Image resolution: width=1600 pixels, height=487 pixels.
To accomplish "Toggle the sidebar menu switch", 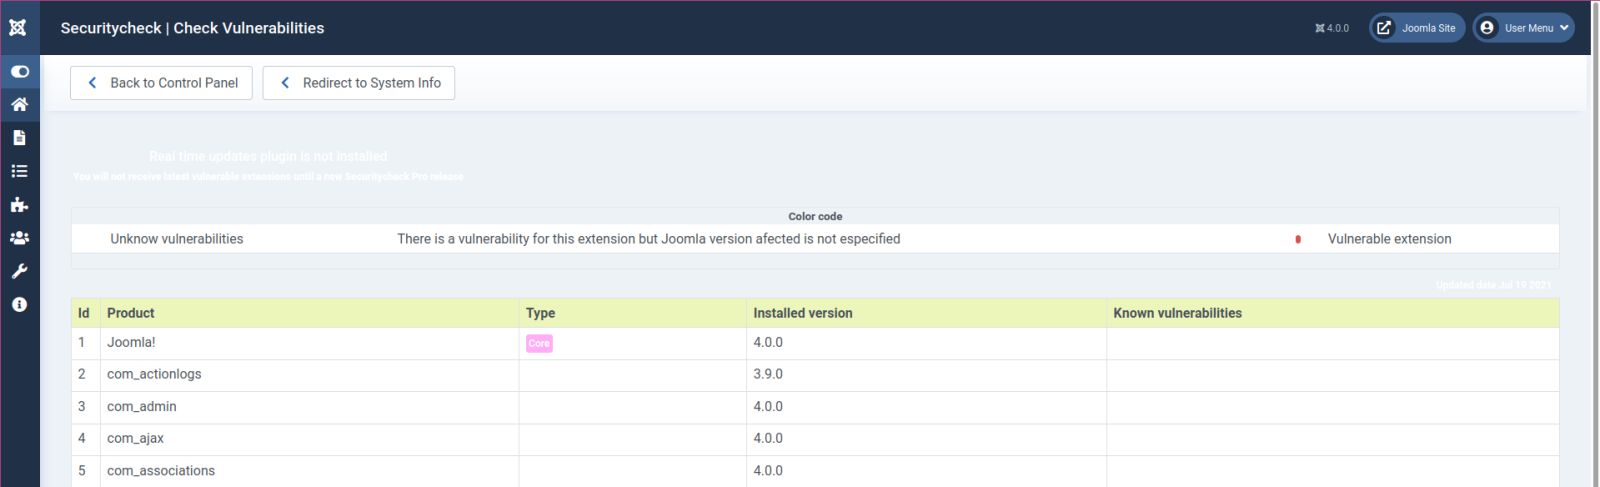I will (19, 71).
